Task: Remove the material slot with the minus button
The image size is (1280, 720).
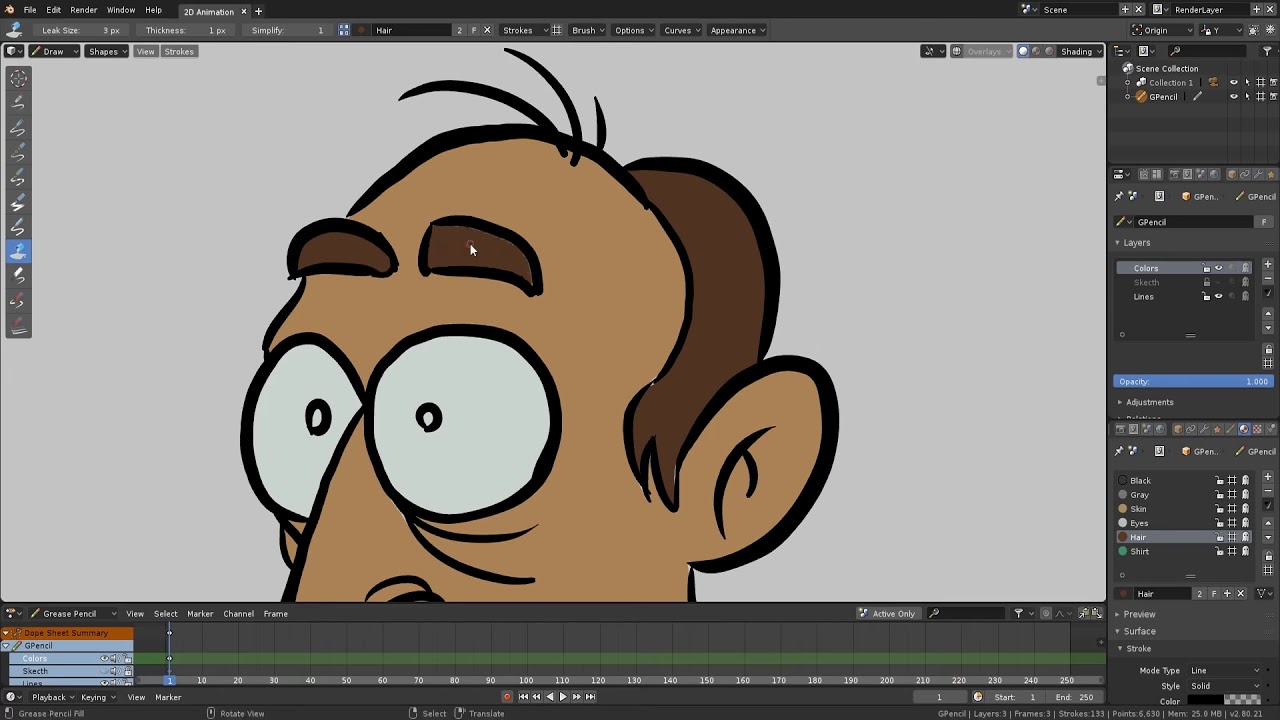Action: point(1268,491)
